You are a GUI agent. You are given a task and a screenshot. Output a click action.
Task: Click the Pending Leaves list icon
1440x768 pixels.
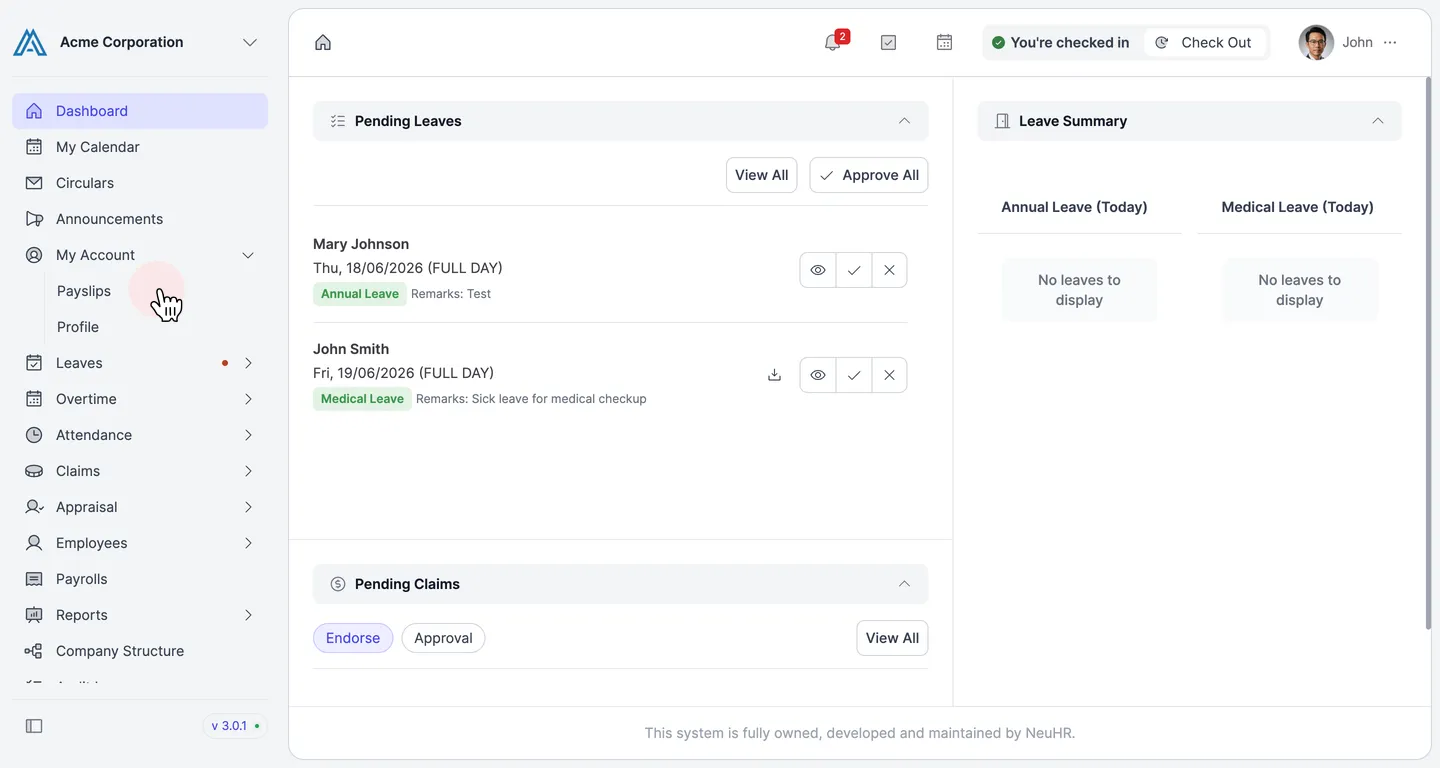click(338, 121)
